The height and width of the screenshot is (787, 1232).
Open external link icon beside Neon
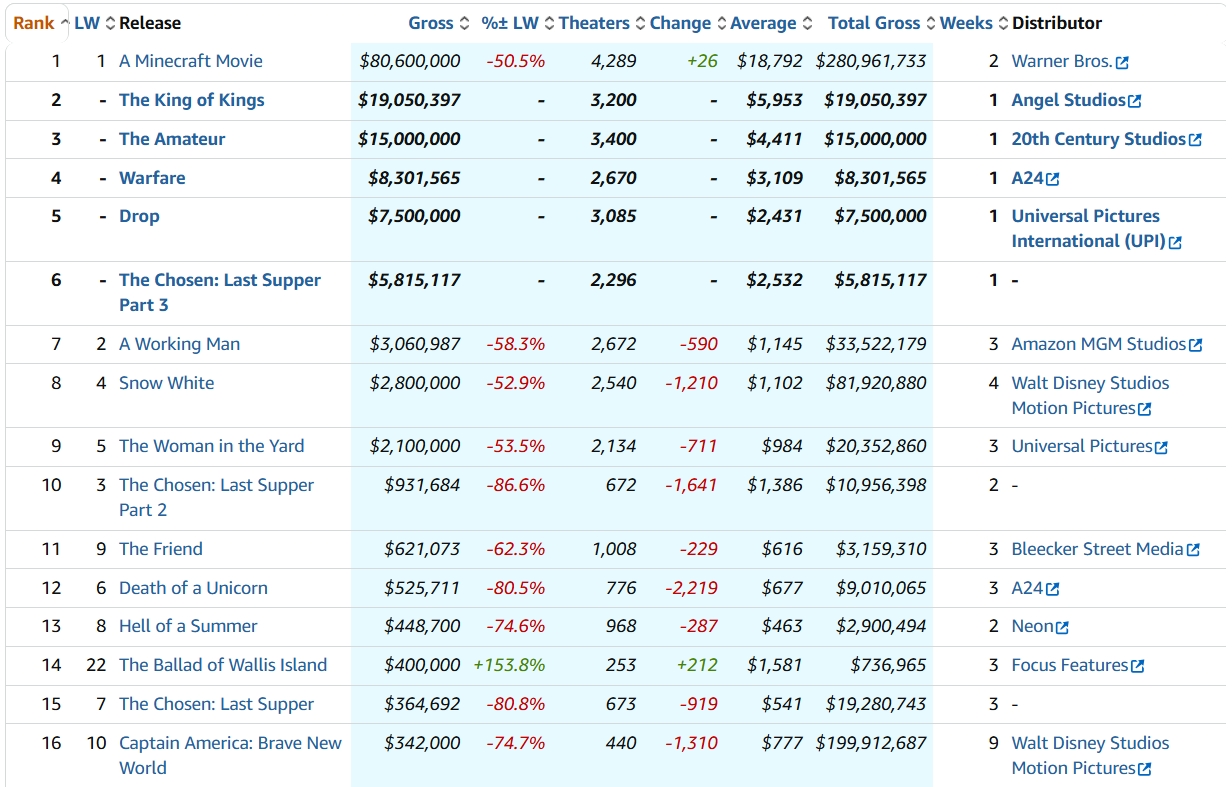[1062, 628]
